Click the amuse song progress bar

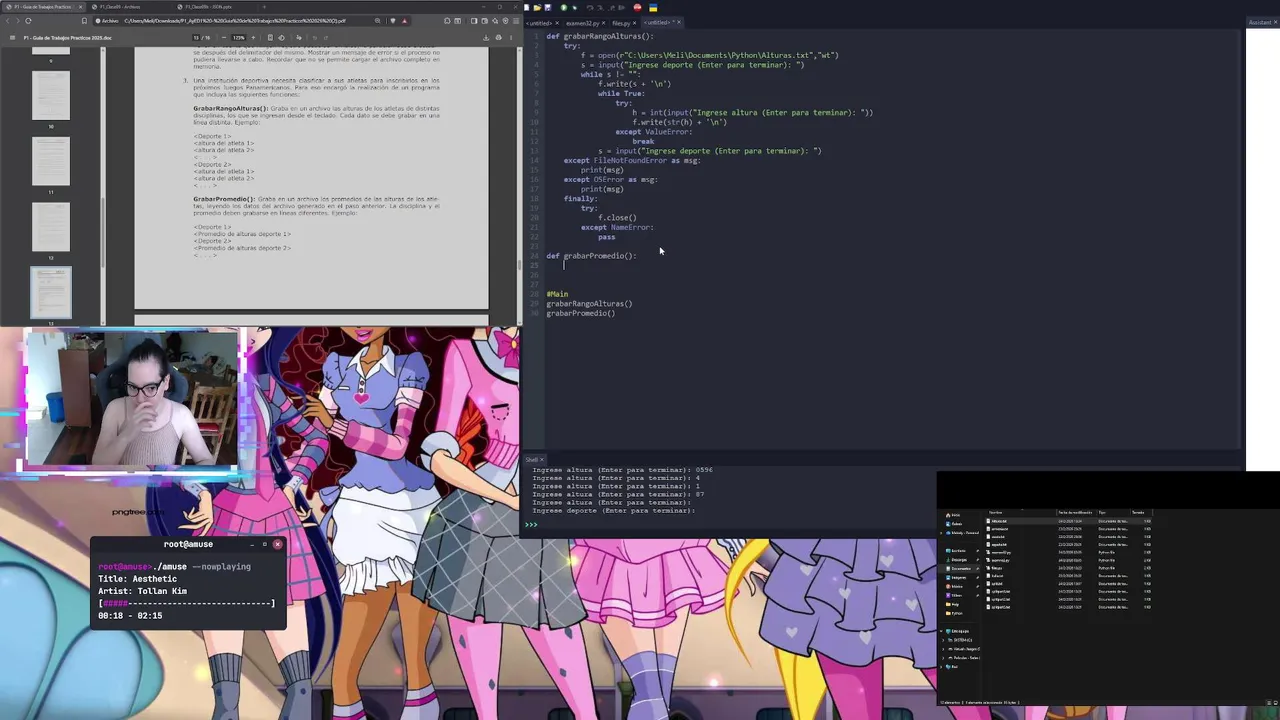[x=186, y=603]
